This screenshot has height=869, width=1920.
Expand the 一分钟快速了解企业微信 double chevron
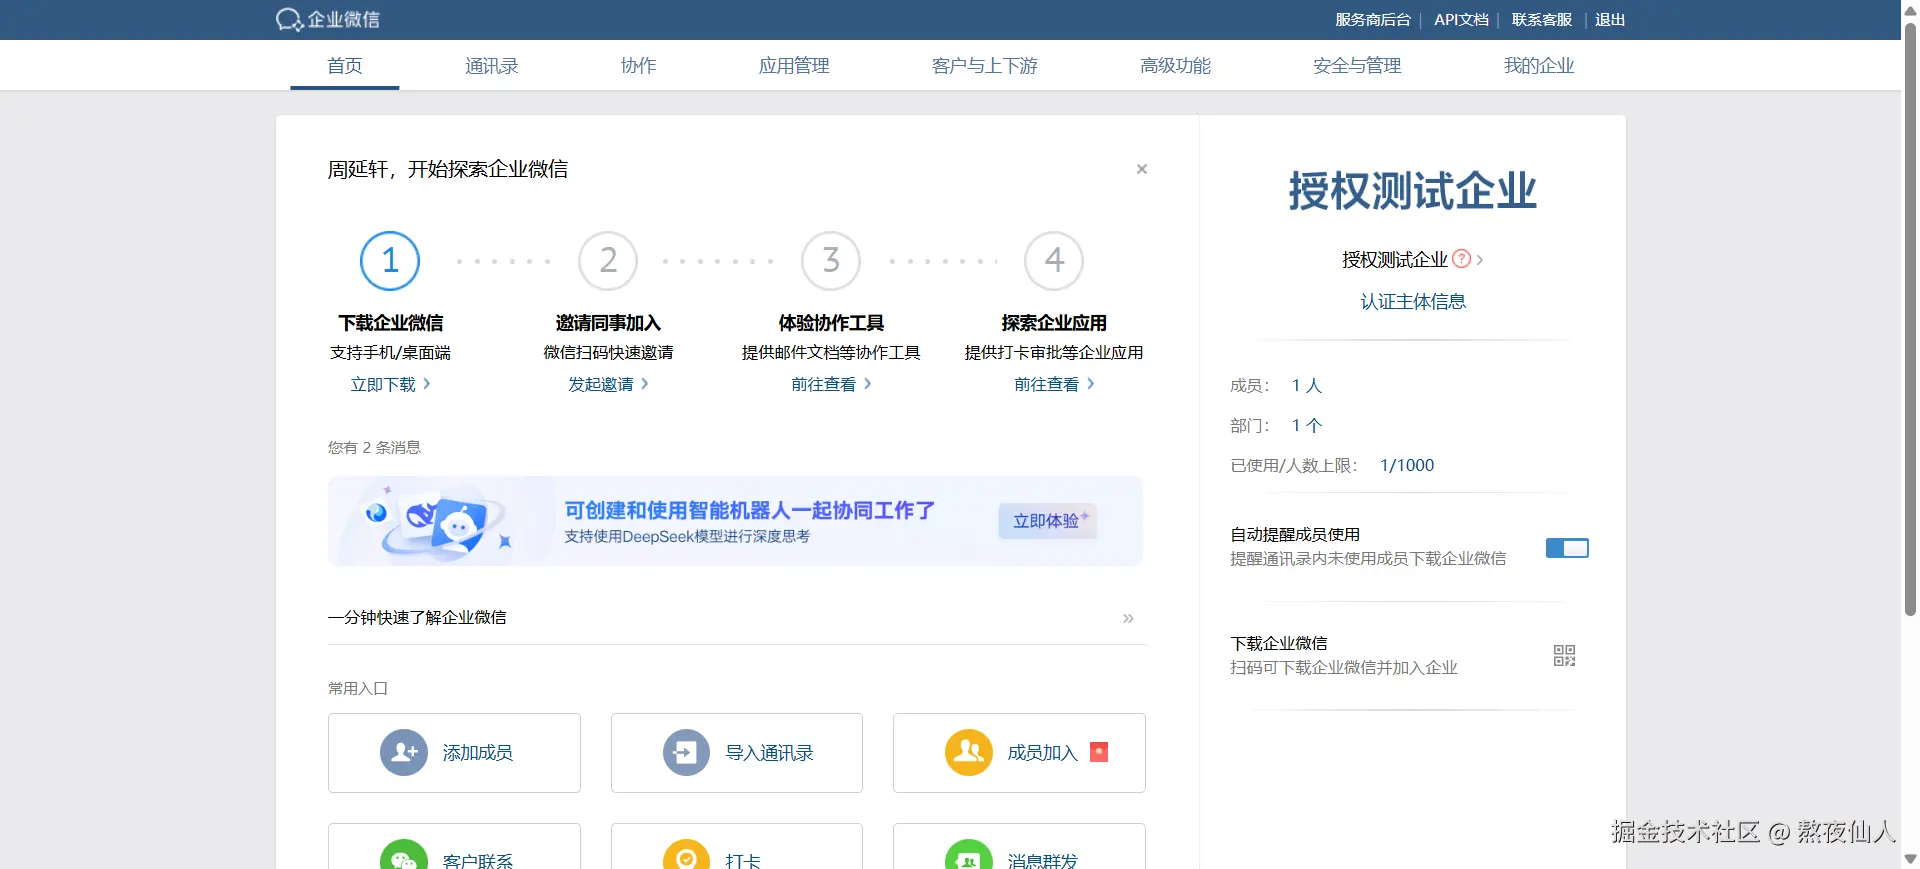(1128, 618)
